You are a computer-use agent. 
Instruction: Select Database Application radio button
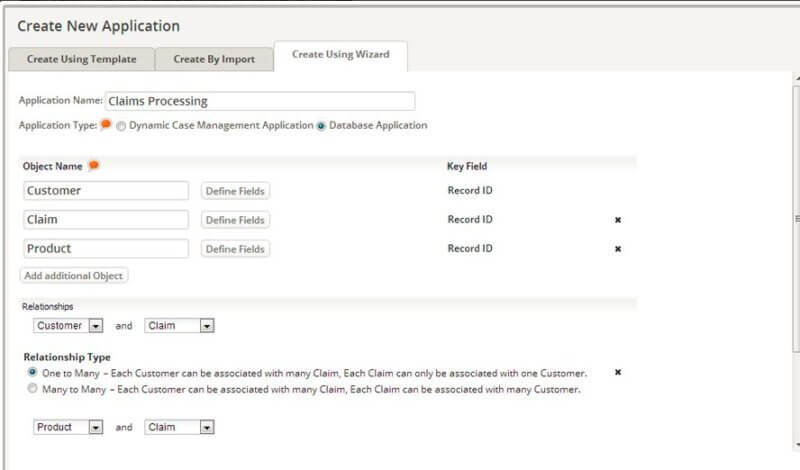pos(321,126)
